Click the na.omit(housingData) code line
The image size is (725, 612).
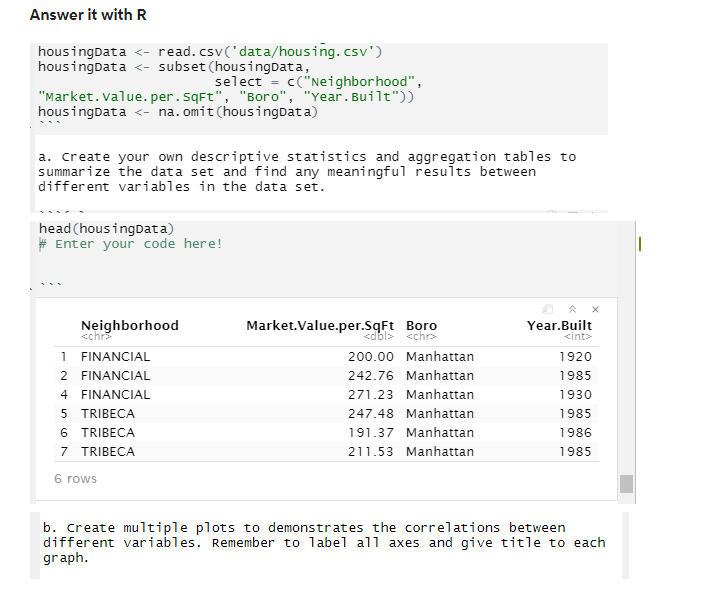point(178,112)
